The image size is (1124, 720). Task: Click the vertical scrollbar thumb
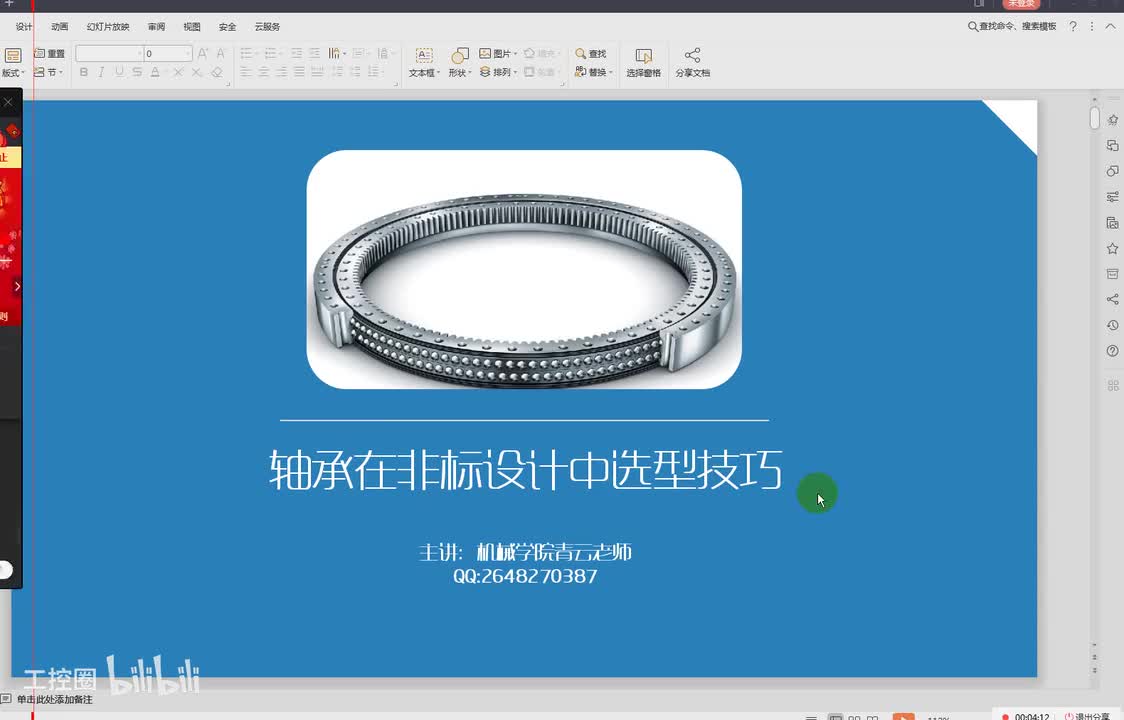coord(1095,118)
